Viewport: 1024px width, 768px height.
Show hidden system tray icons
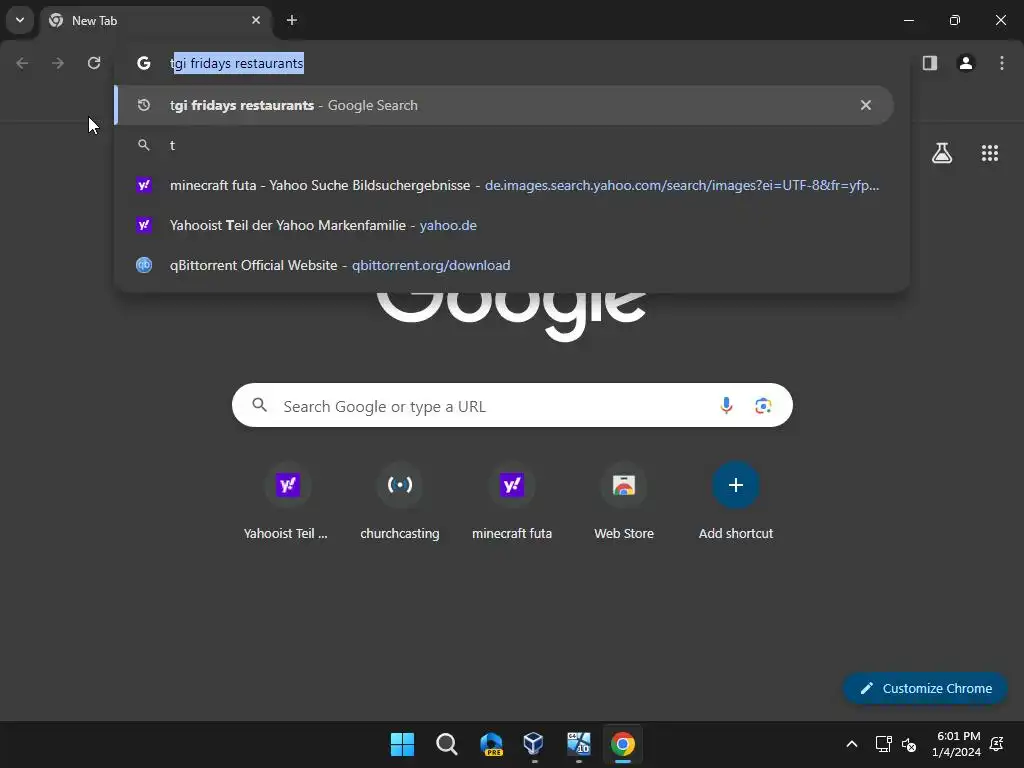852,744
